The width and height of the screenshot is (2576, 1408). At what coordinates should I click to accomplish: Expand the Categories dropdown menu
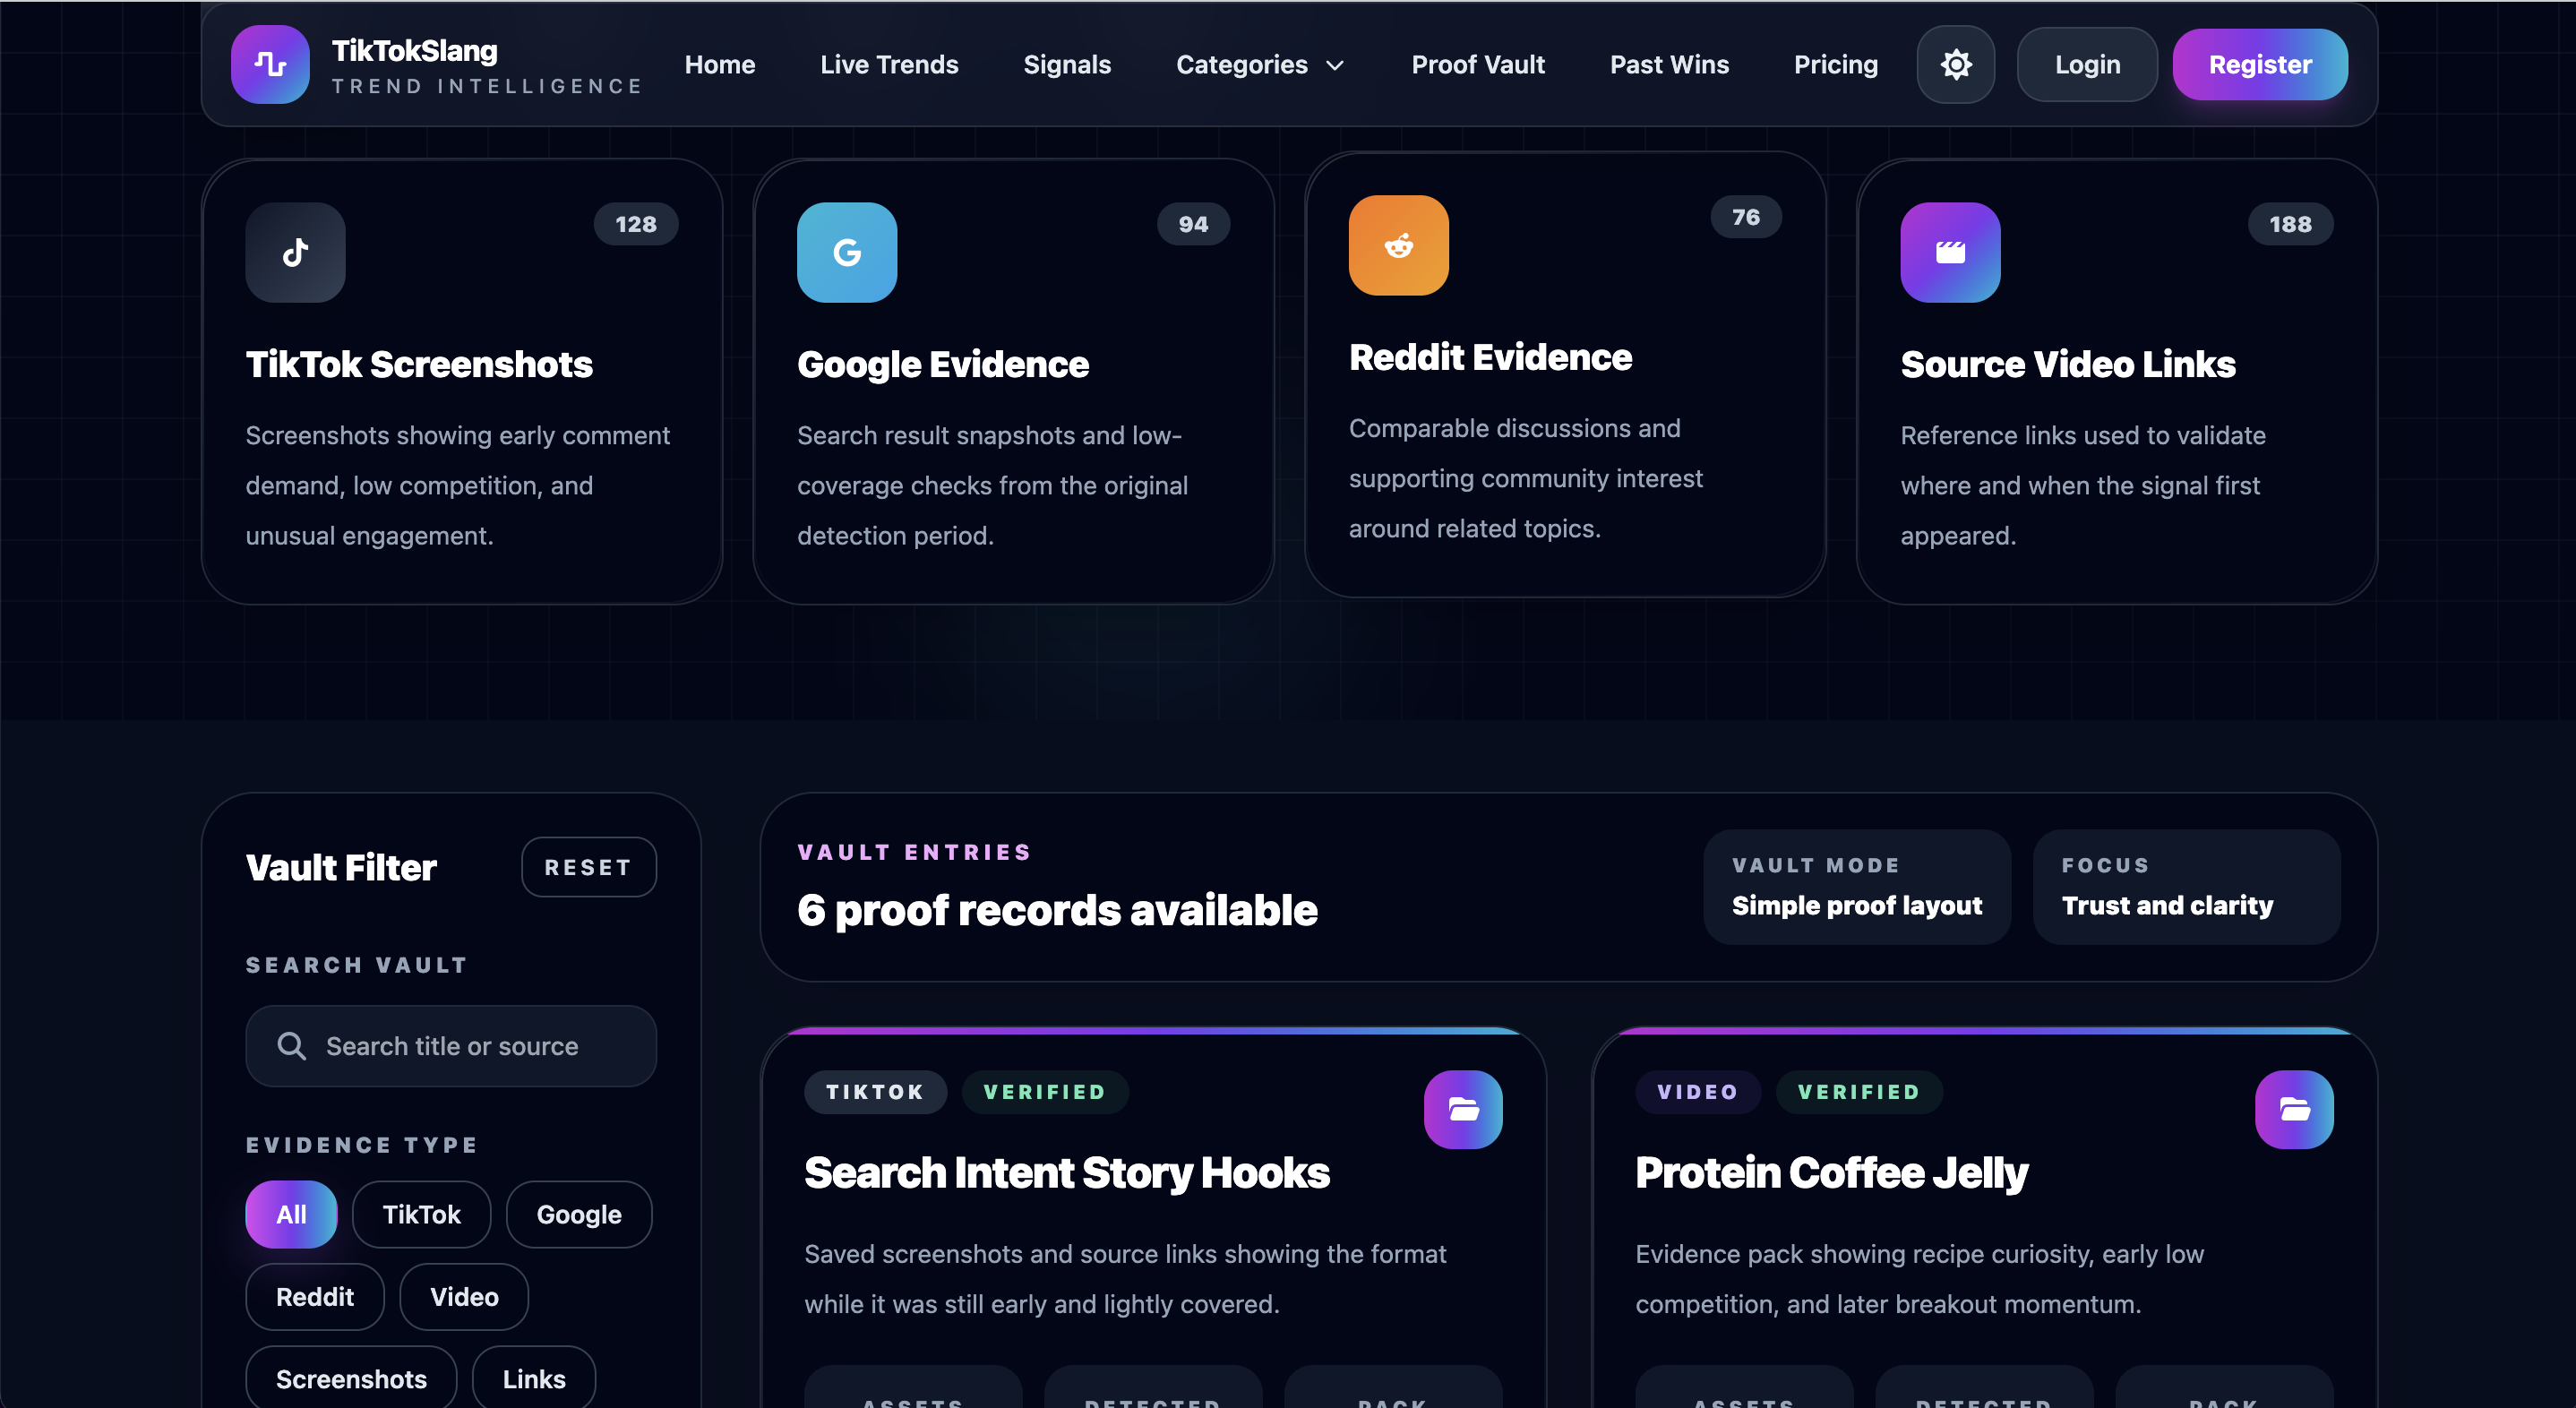click(1241, 64)
